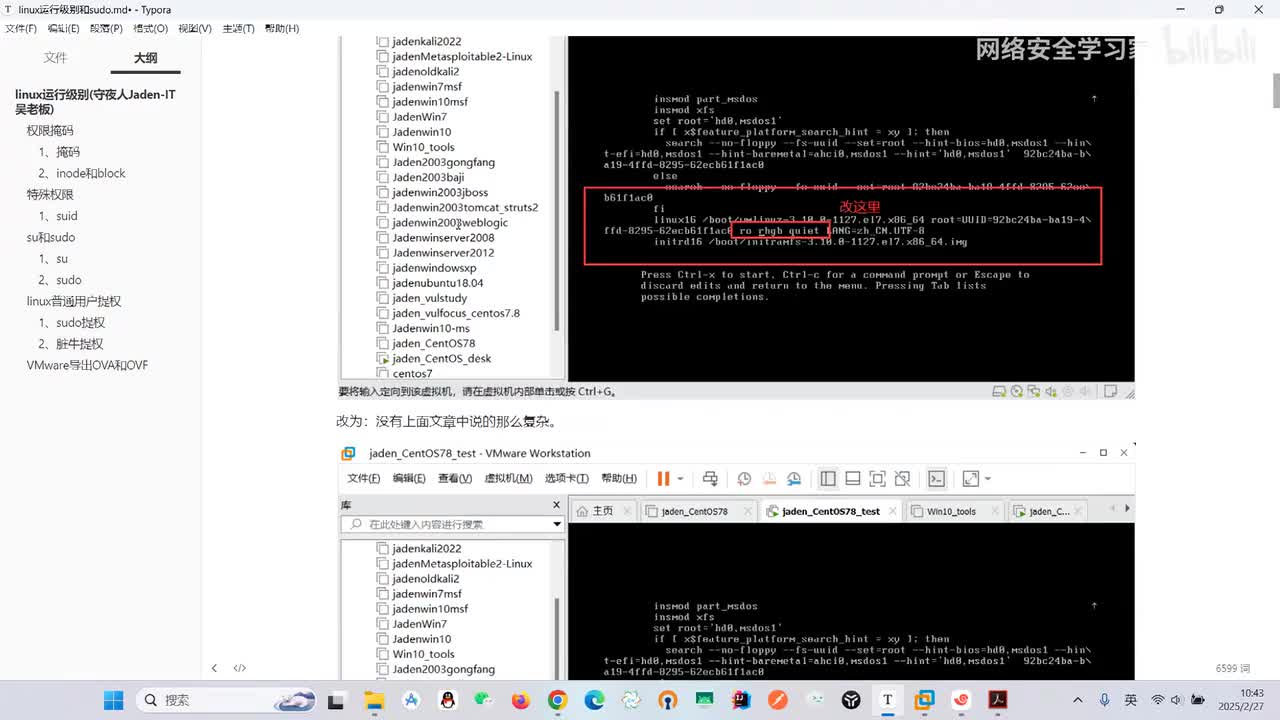1280x720 pixels.
Task: Select the jaden_CentOS78_test VMware tab
Action: 831,511
